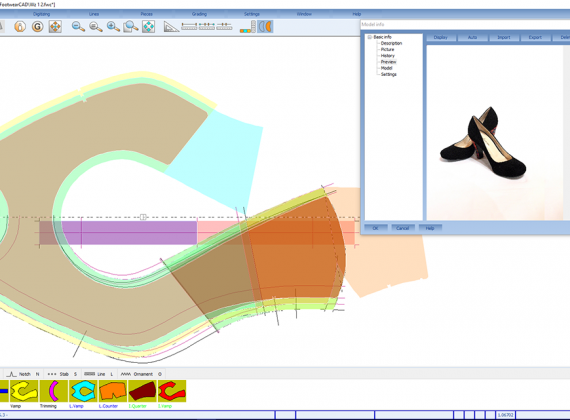Open the Grading menu

click(199, 14)
